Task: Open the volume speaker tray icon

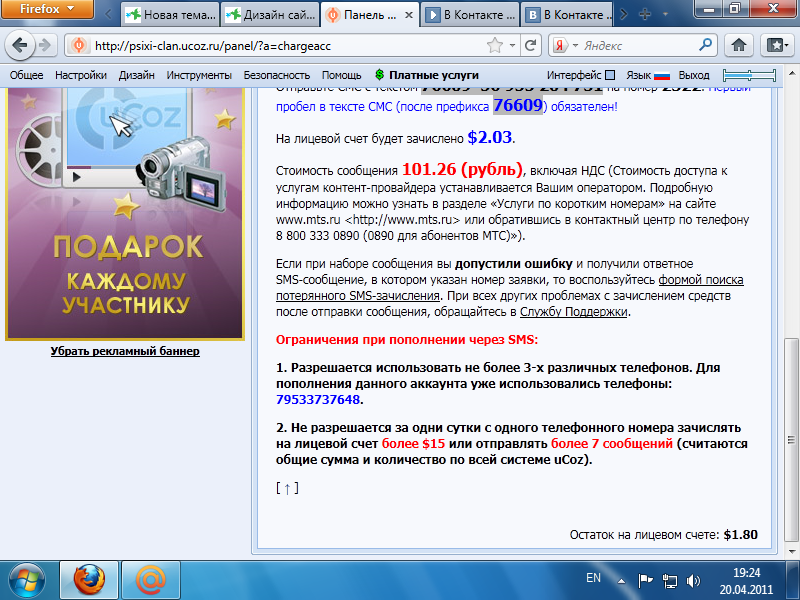Action: (x=693, y=581)
